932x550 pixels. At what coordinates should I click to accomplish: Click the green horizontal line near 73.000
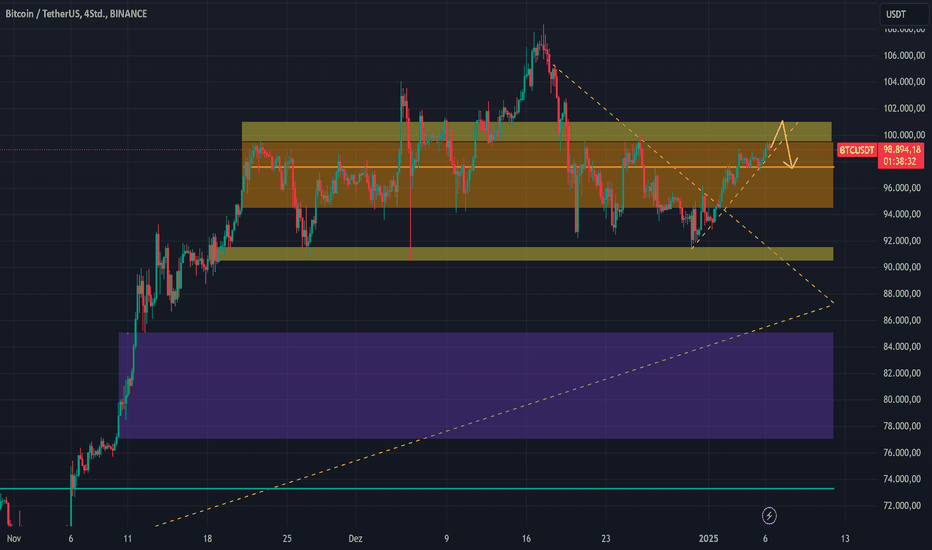400,489
